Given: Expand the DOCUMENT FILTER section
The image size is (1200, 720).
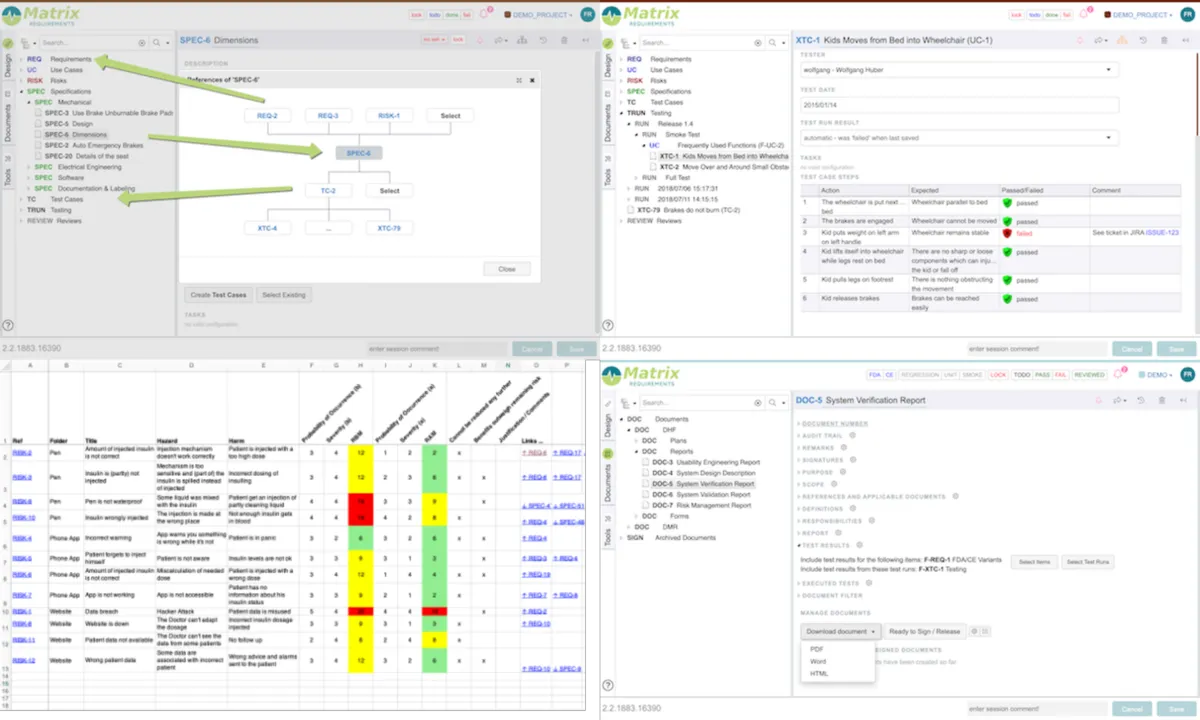Looking at the screenshot, I should [x=831, y=595].
